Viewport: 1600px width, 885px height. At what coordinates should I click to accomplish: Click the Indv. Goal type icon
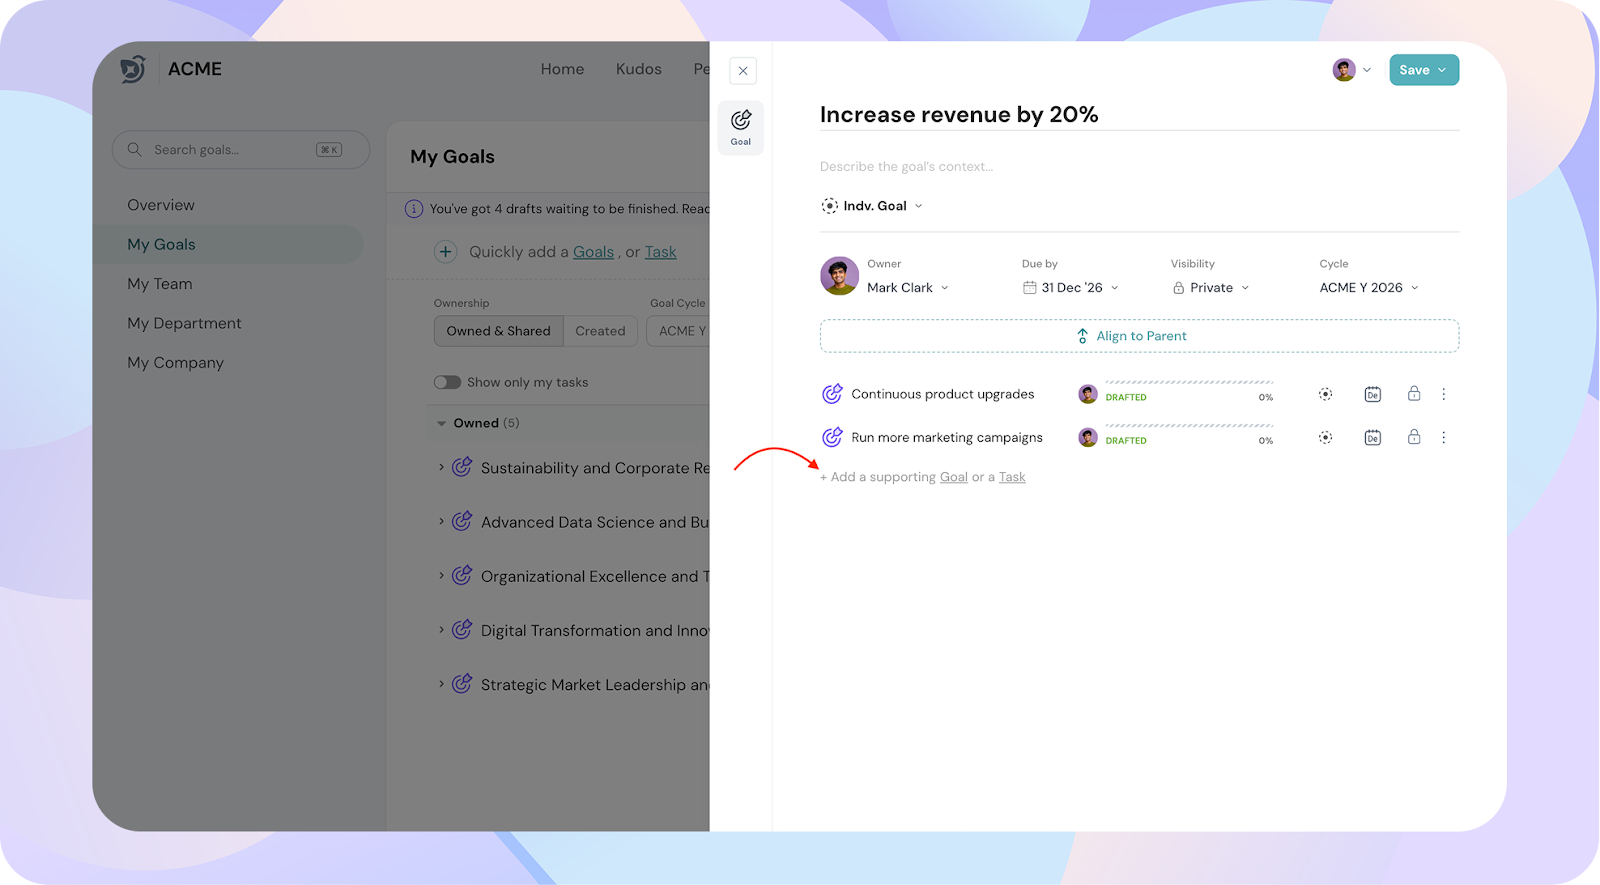click(829, 206)
